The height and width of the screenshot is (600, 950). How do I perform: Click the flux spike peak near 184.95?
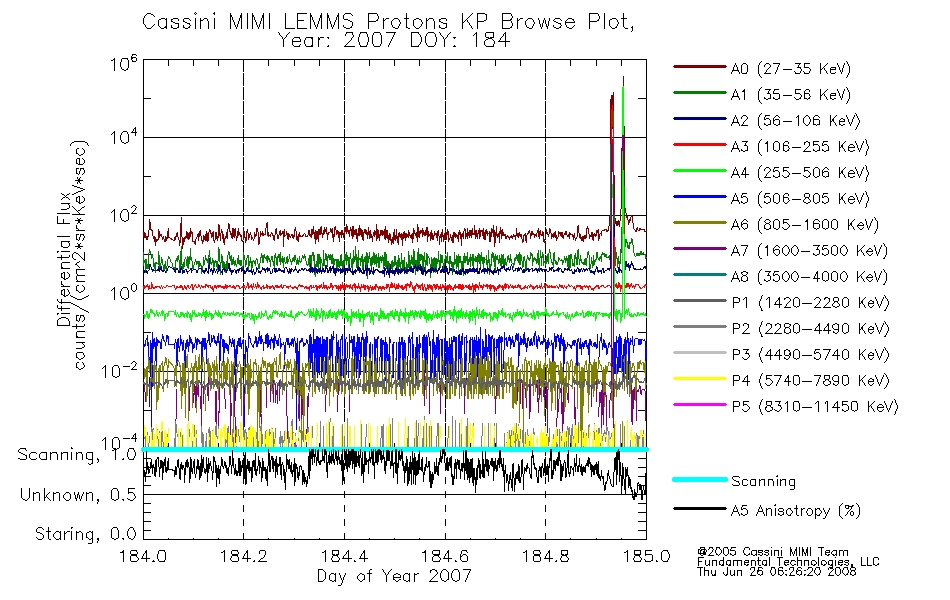point(623,79)
